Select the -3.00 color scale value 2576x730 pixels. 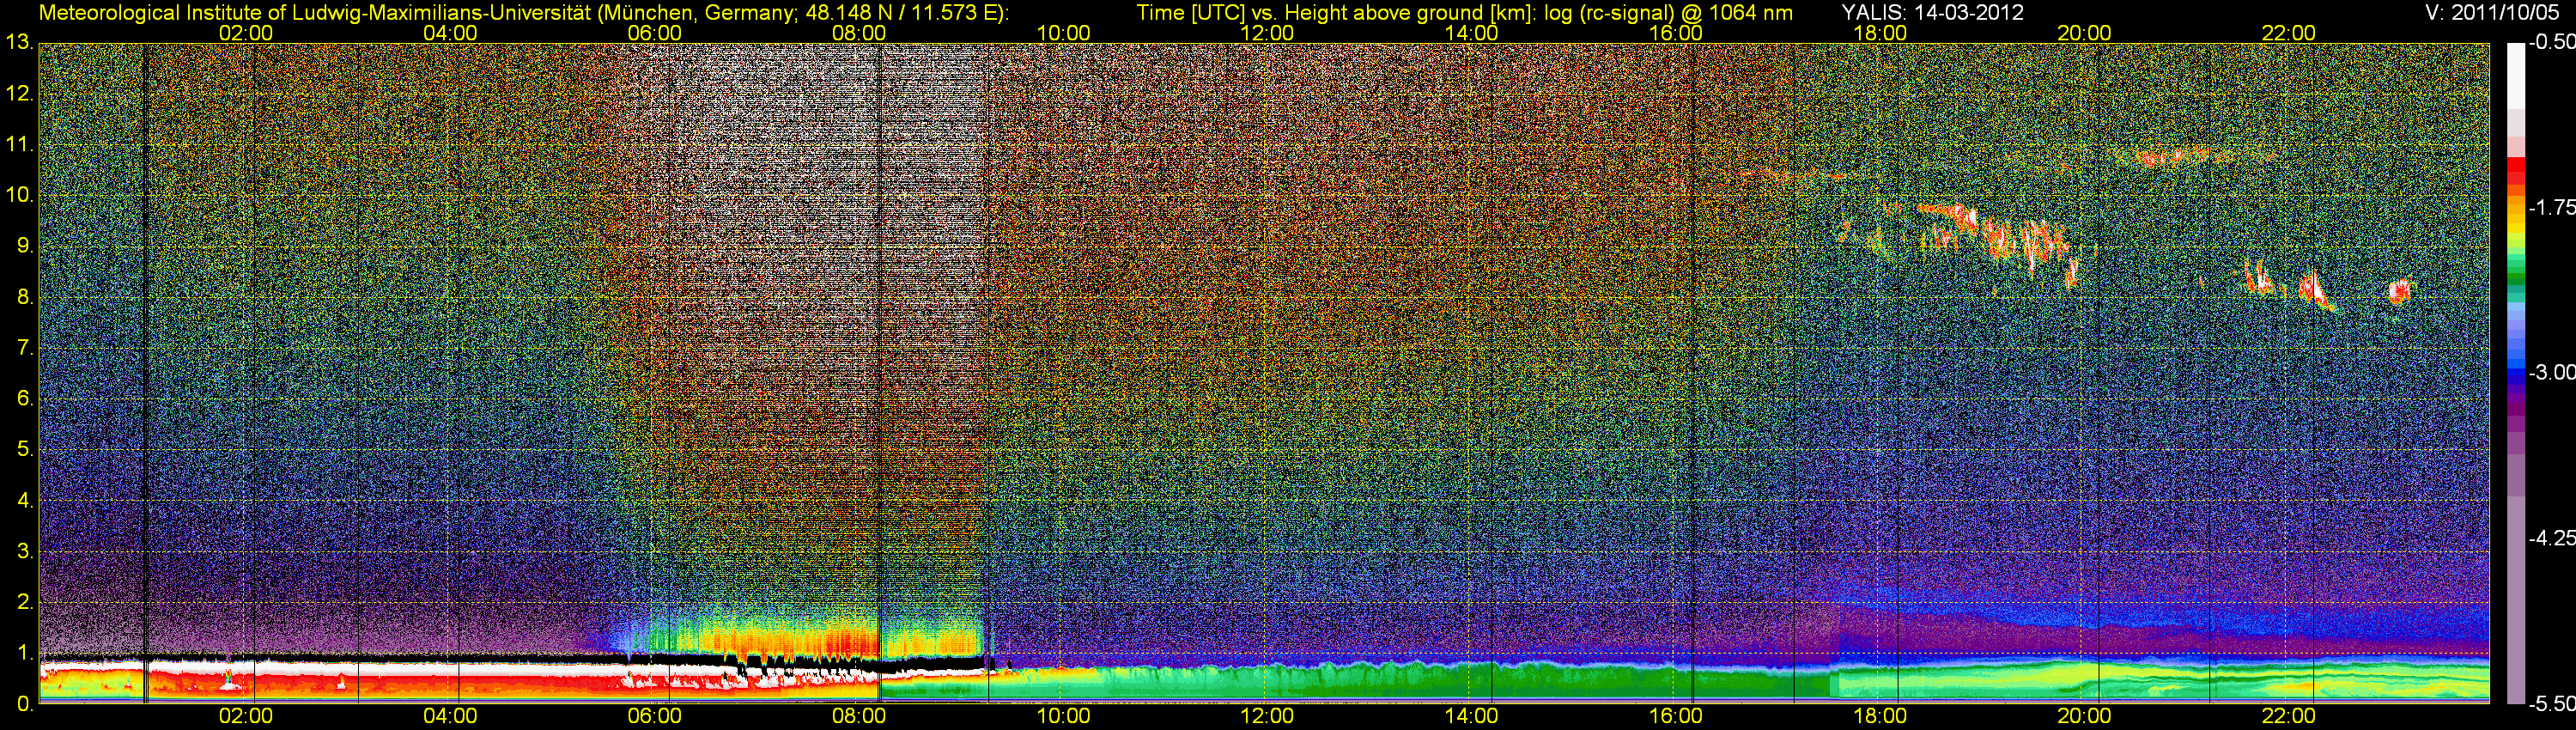pyautogui.click(x=2551, y=373)
